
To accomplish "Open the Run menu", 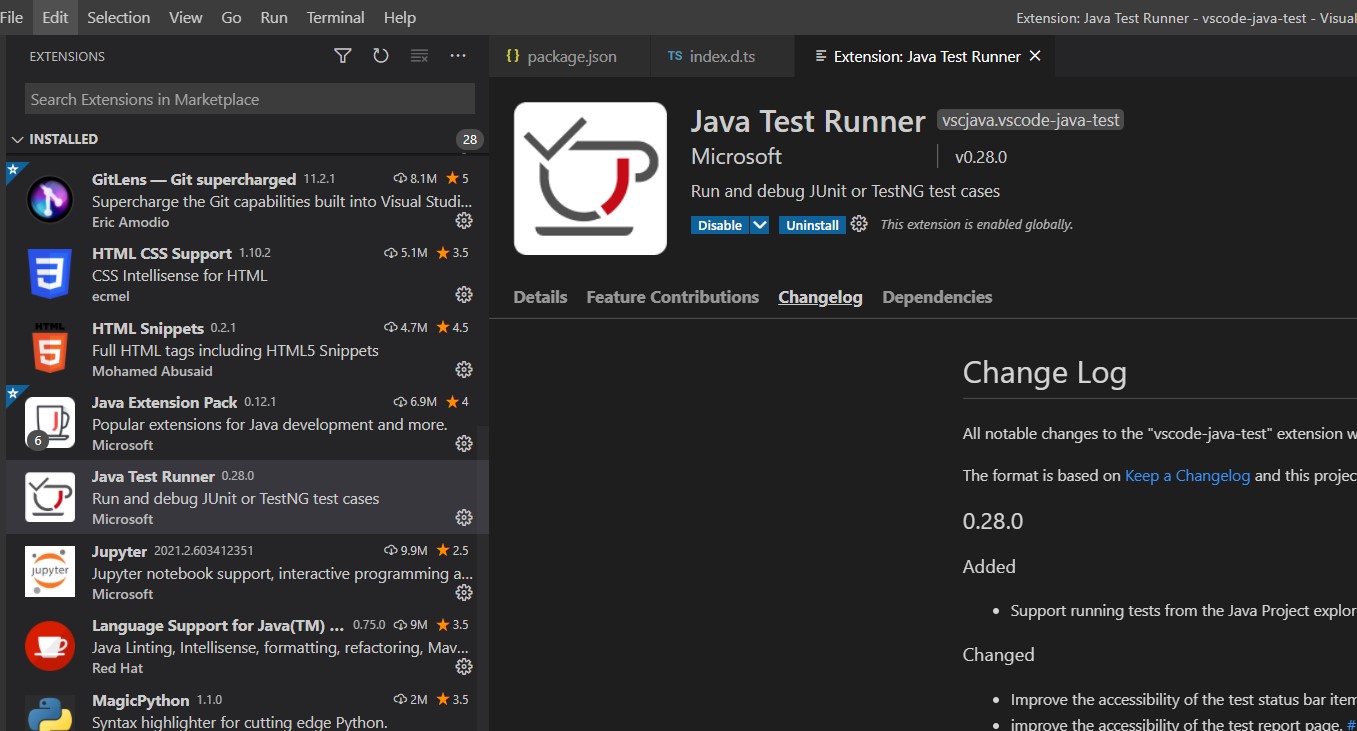I will coord(274,17).
